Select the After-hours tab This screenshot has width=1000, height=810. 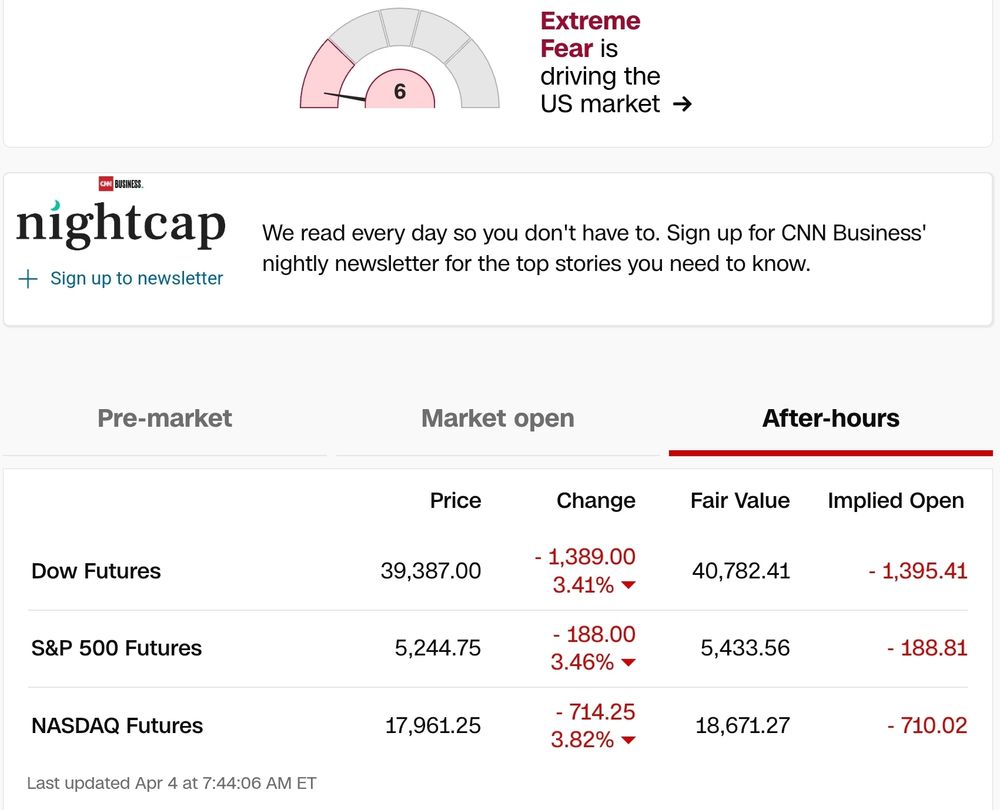[x=830, y=418]
